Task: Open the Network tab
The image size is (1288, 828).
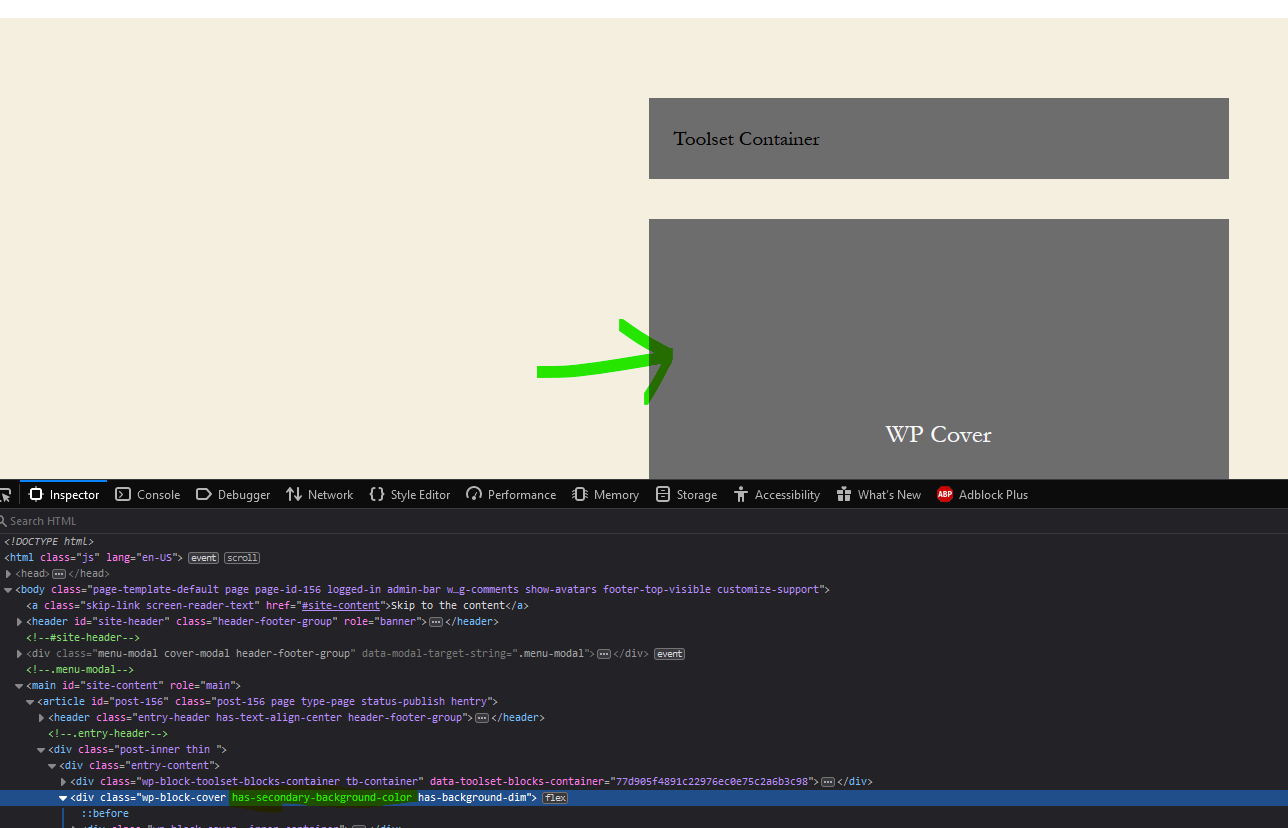Action: 320,495
